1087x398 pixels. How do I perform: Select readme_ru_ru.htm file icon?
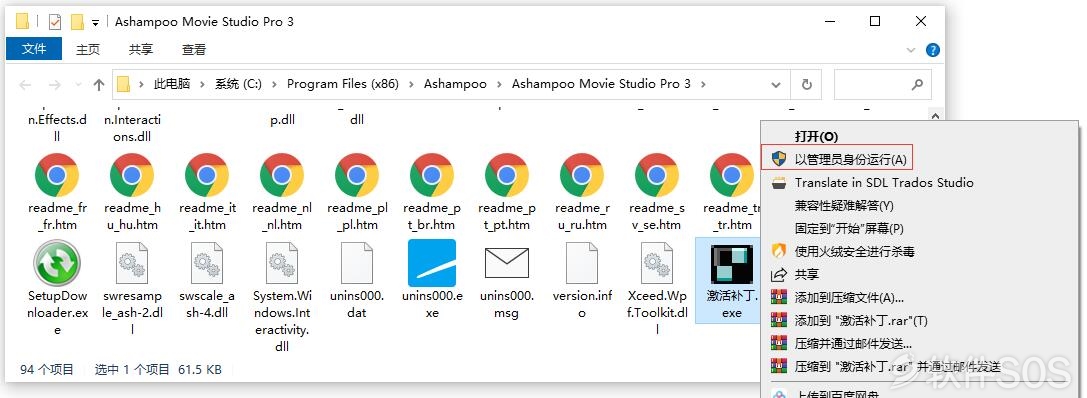(581, 175)
